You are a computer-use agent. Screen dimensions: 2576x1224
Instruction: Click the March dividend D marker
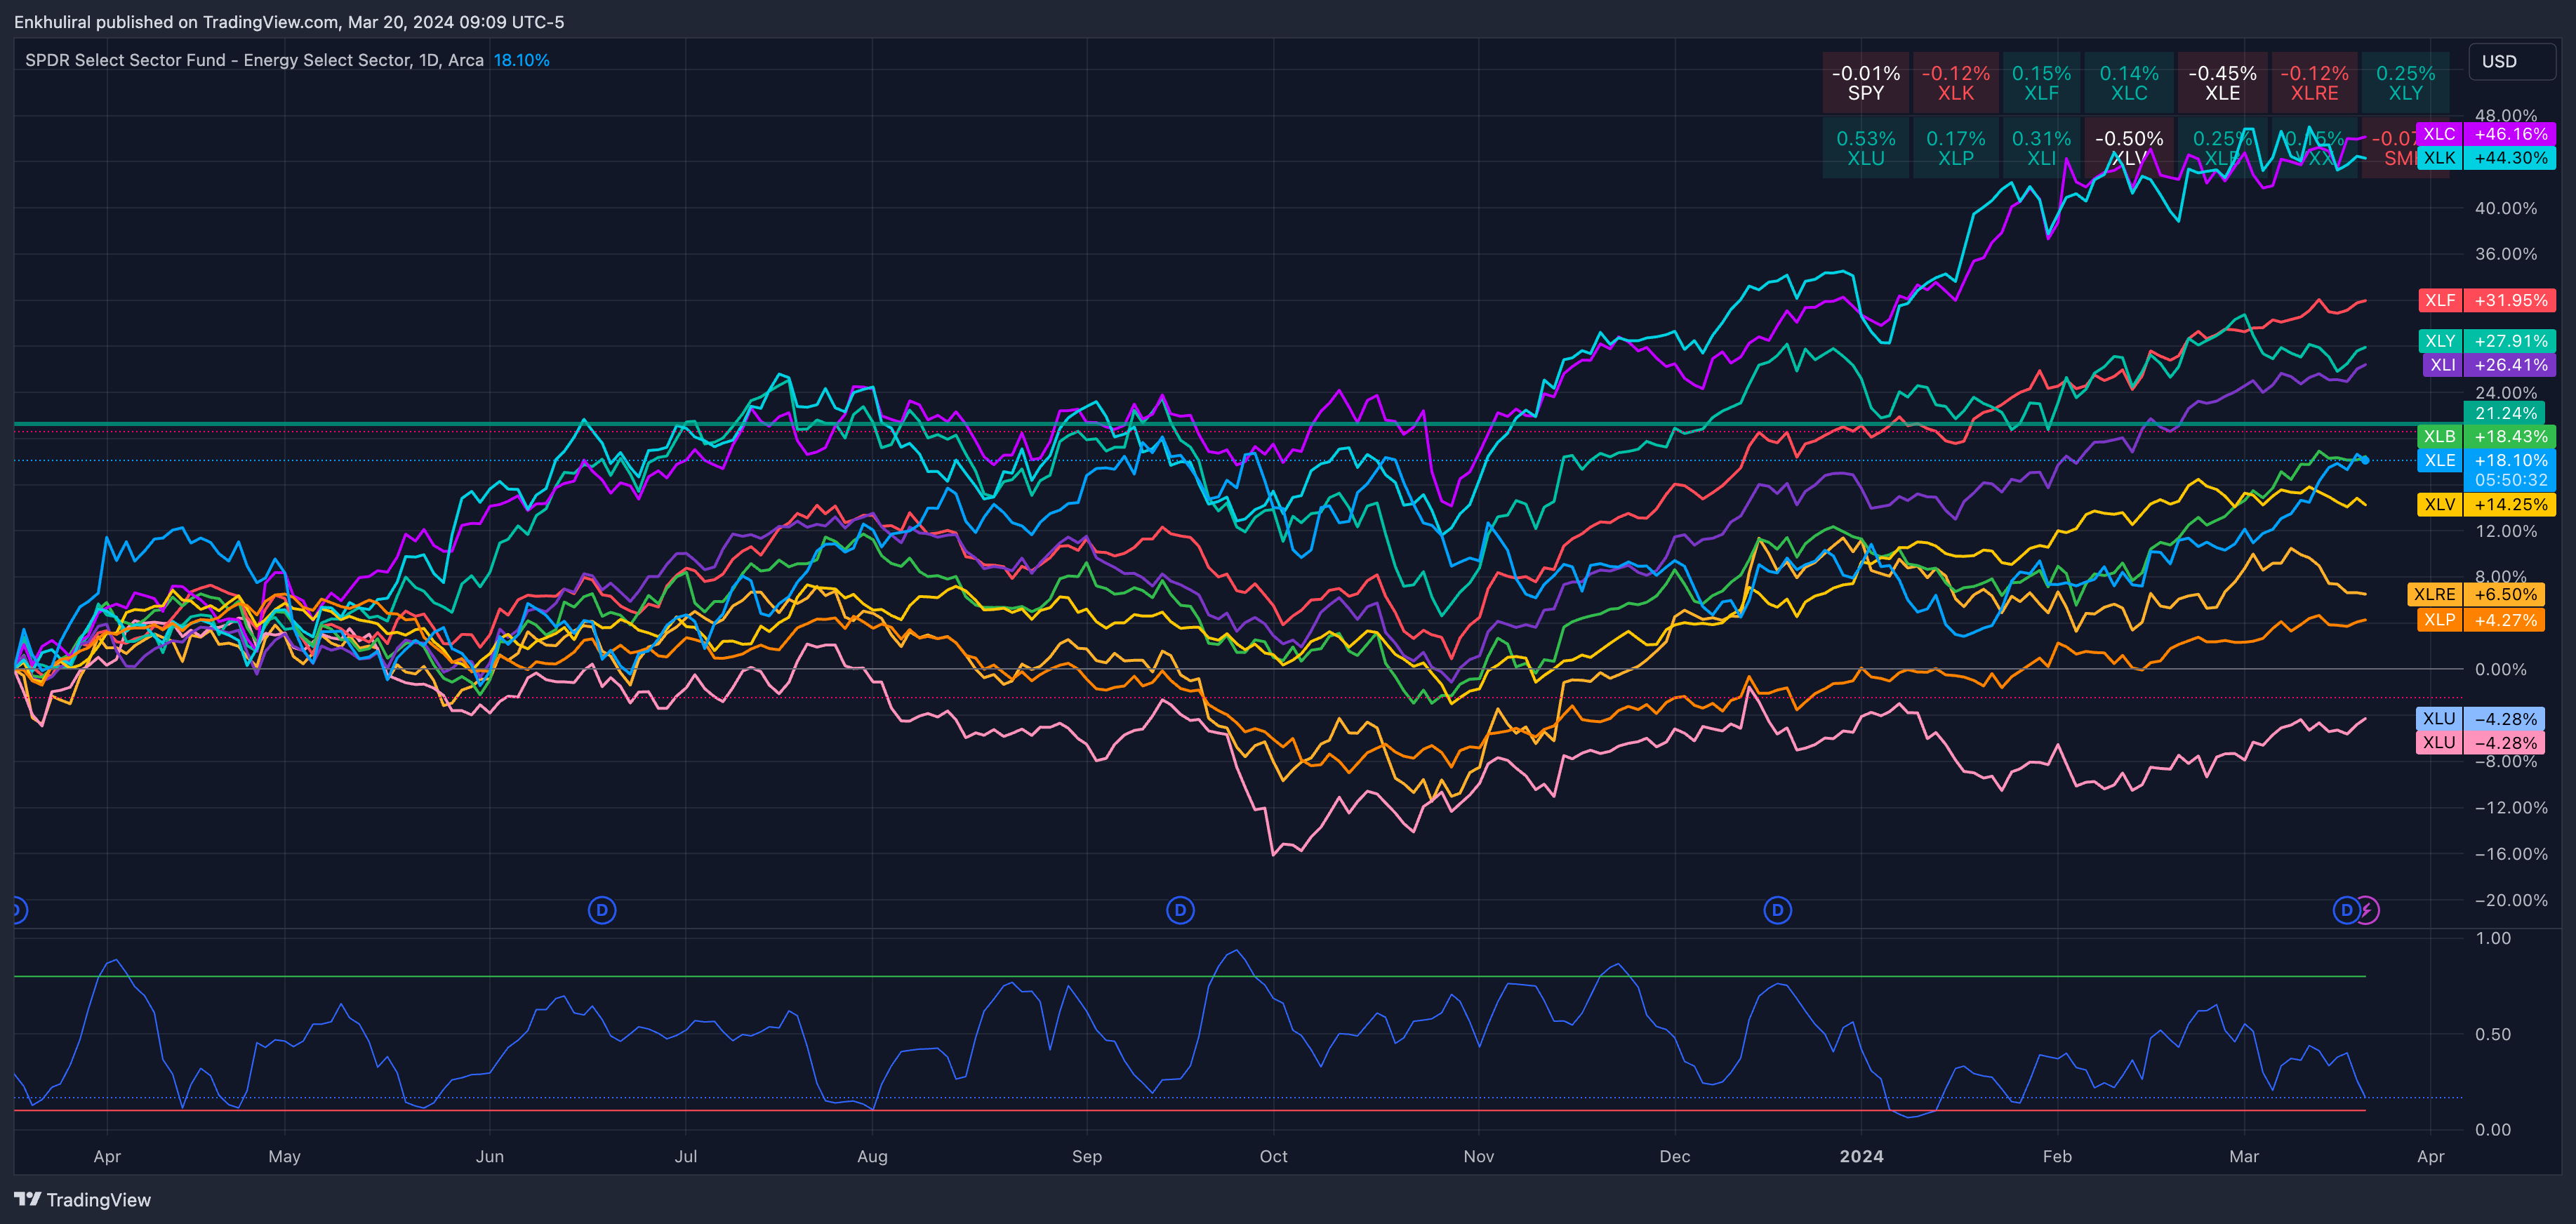(2345, 910)
